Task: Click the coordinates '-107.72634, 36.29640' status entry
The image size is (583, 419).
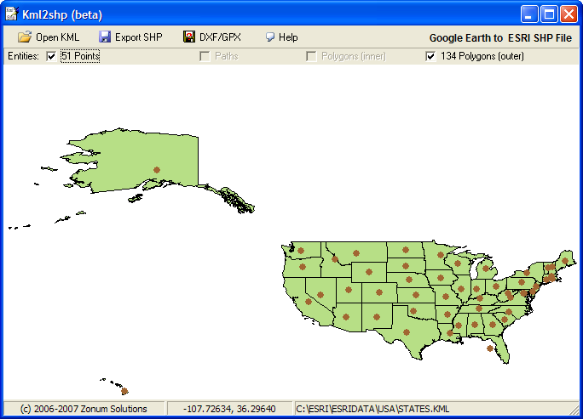Action: [229, 409]
